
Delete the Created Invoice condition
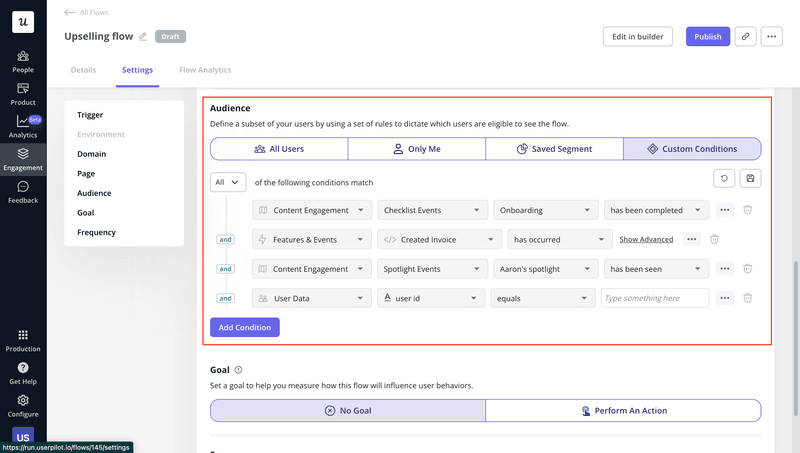point(714,239)
